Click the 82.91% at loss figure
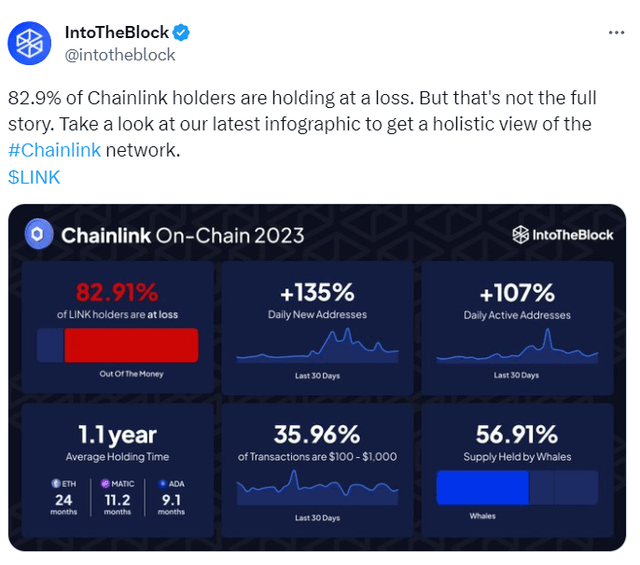 [117, 293]
